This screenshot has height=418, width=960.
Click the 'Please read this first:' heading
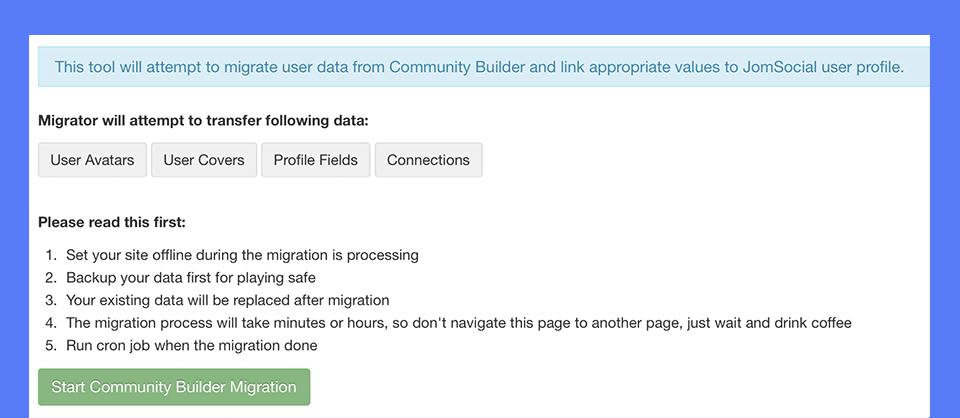pos(111,223)
